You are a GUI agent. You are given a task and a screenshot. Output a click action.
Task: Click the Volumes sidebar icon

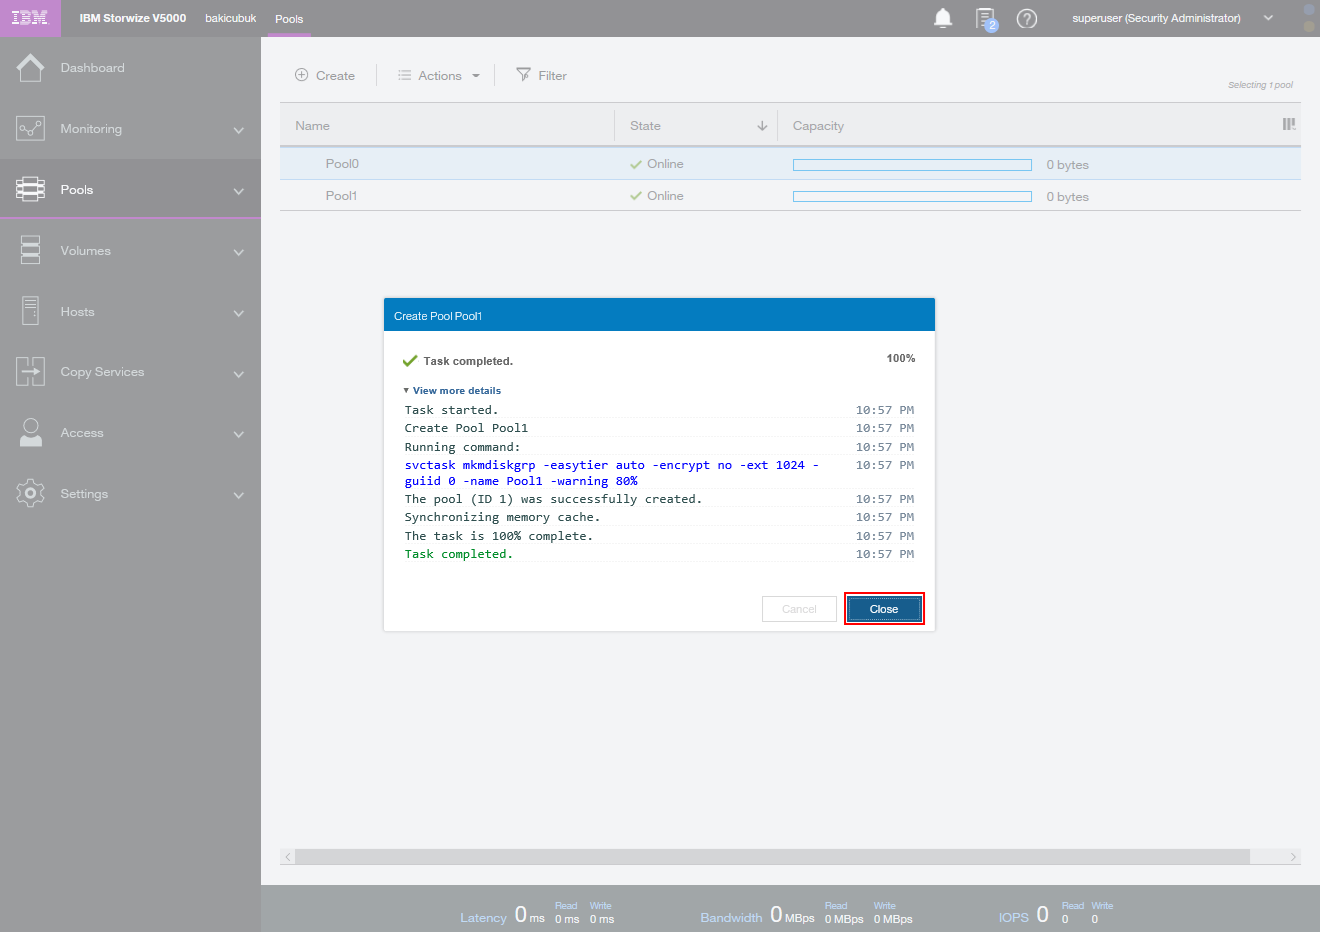pyautogui.click(x=30, y=251)
